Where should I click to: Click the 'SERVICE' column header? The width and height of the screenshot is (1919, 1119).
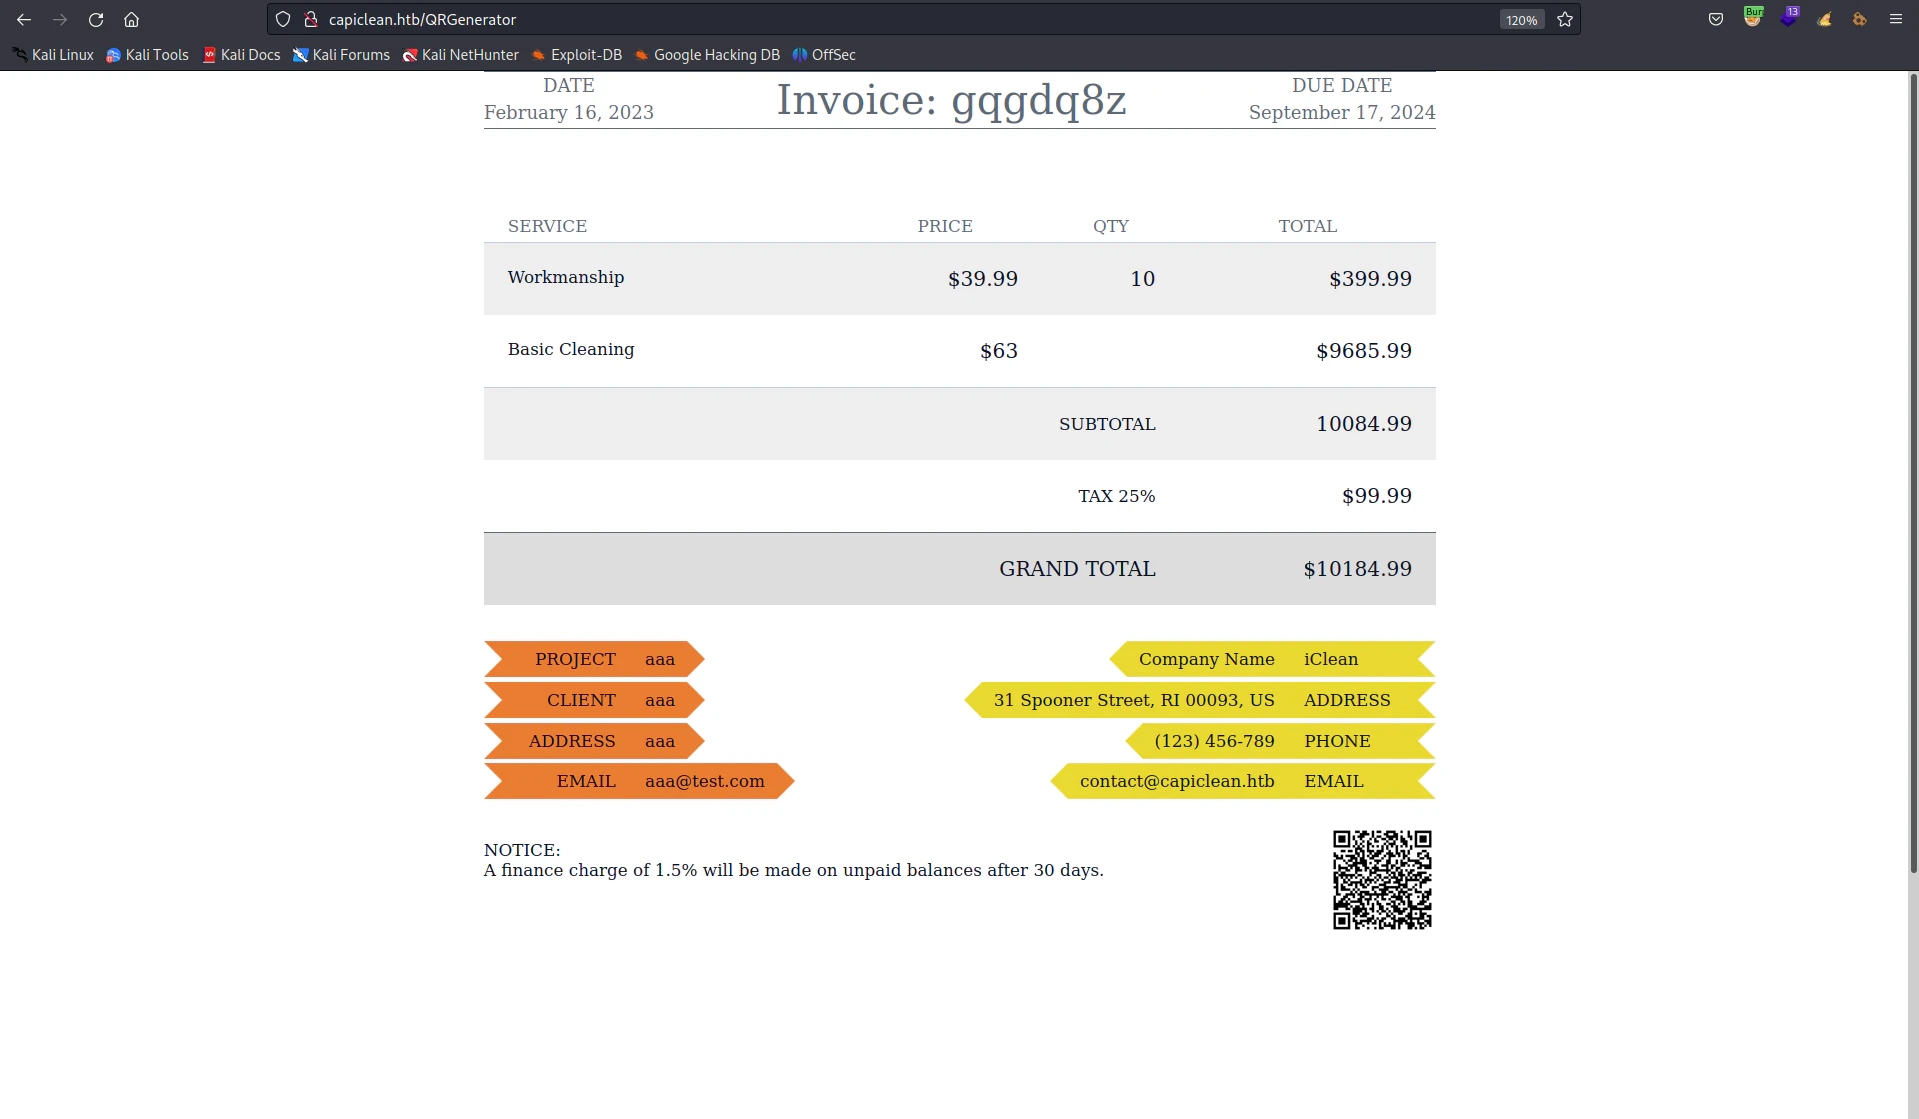click(547, 226)
